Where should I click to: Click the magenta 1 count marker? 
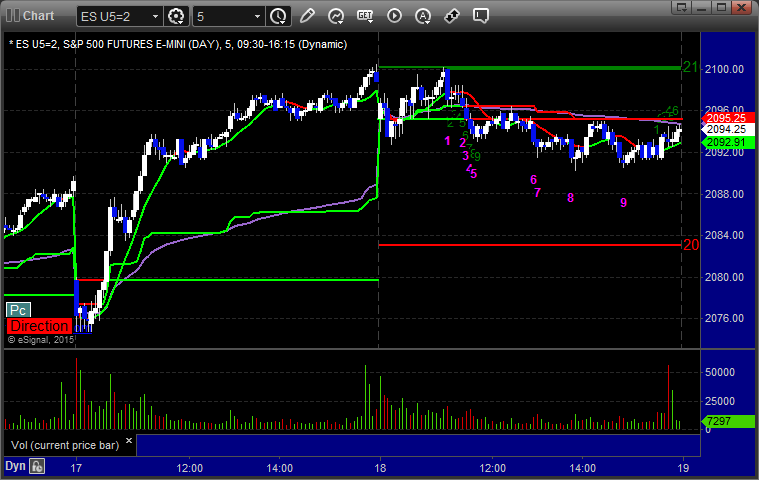tap(447, 141)
